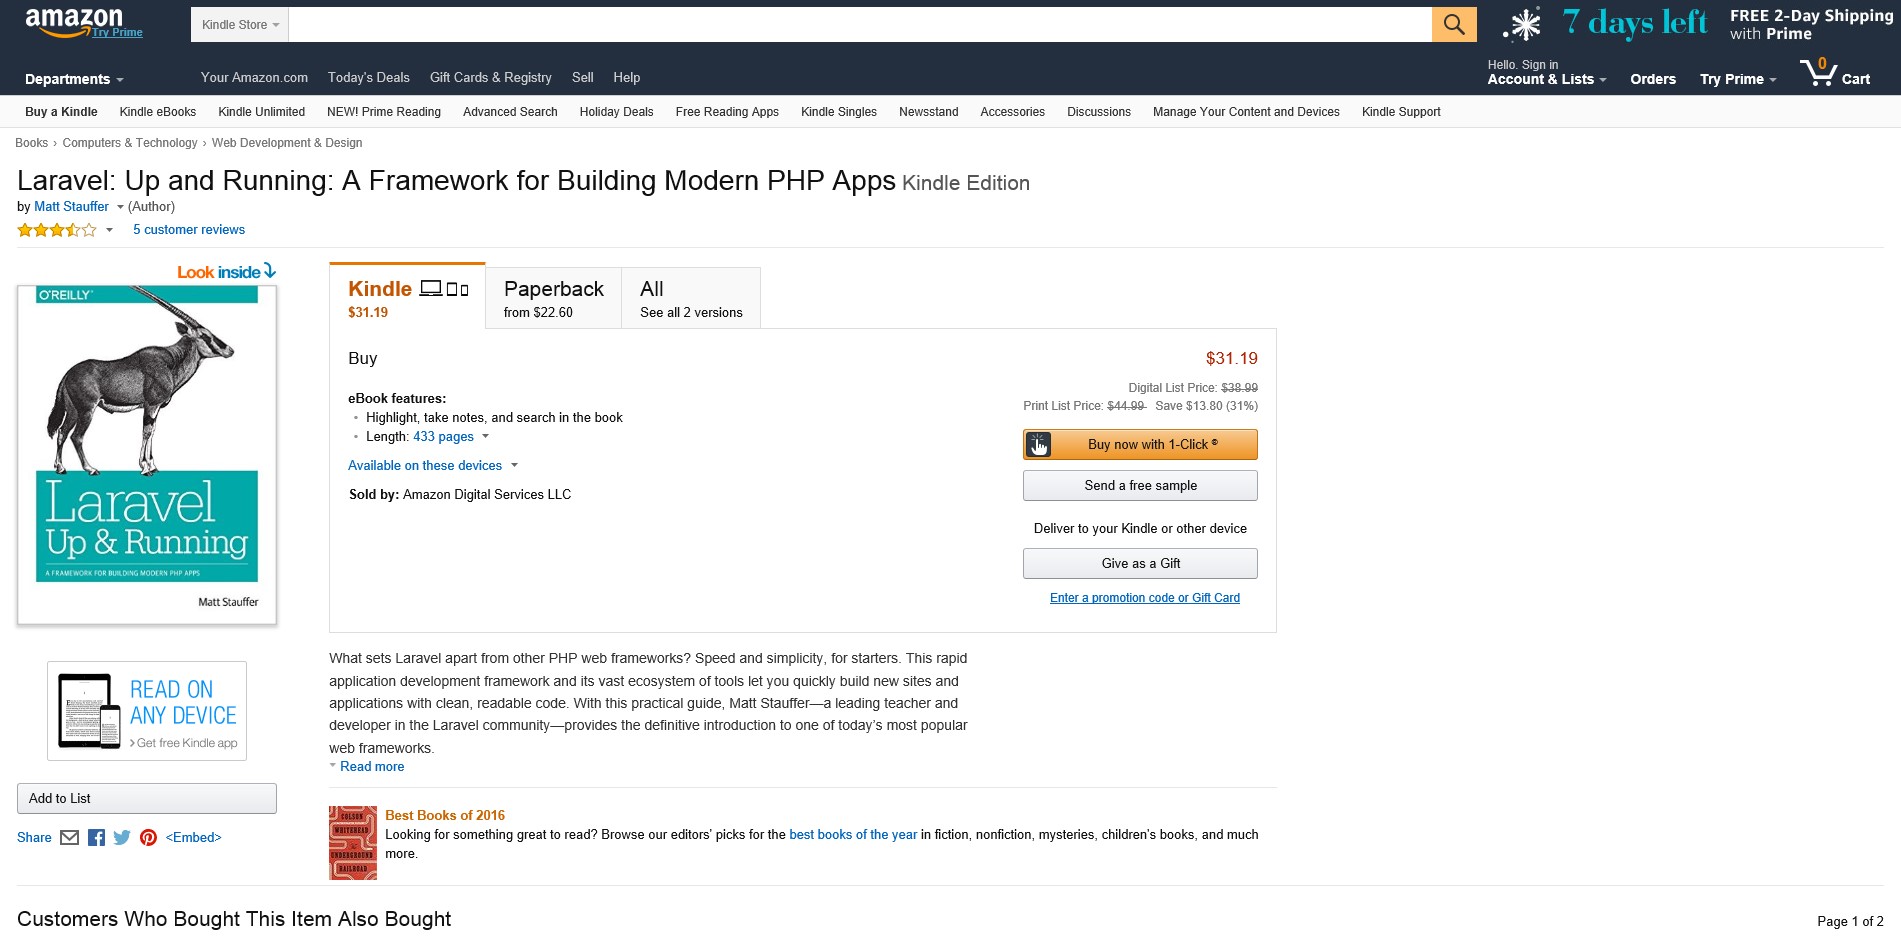Expand the Departments menu
This screenshot has height=939, width=1901.
click(x=74, y=79)
